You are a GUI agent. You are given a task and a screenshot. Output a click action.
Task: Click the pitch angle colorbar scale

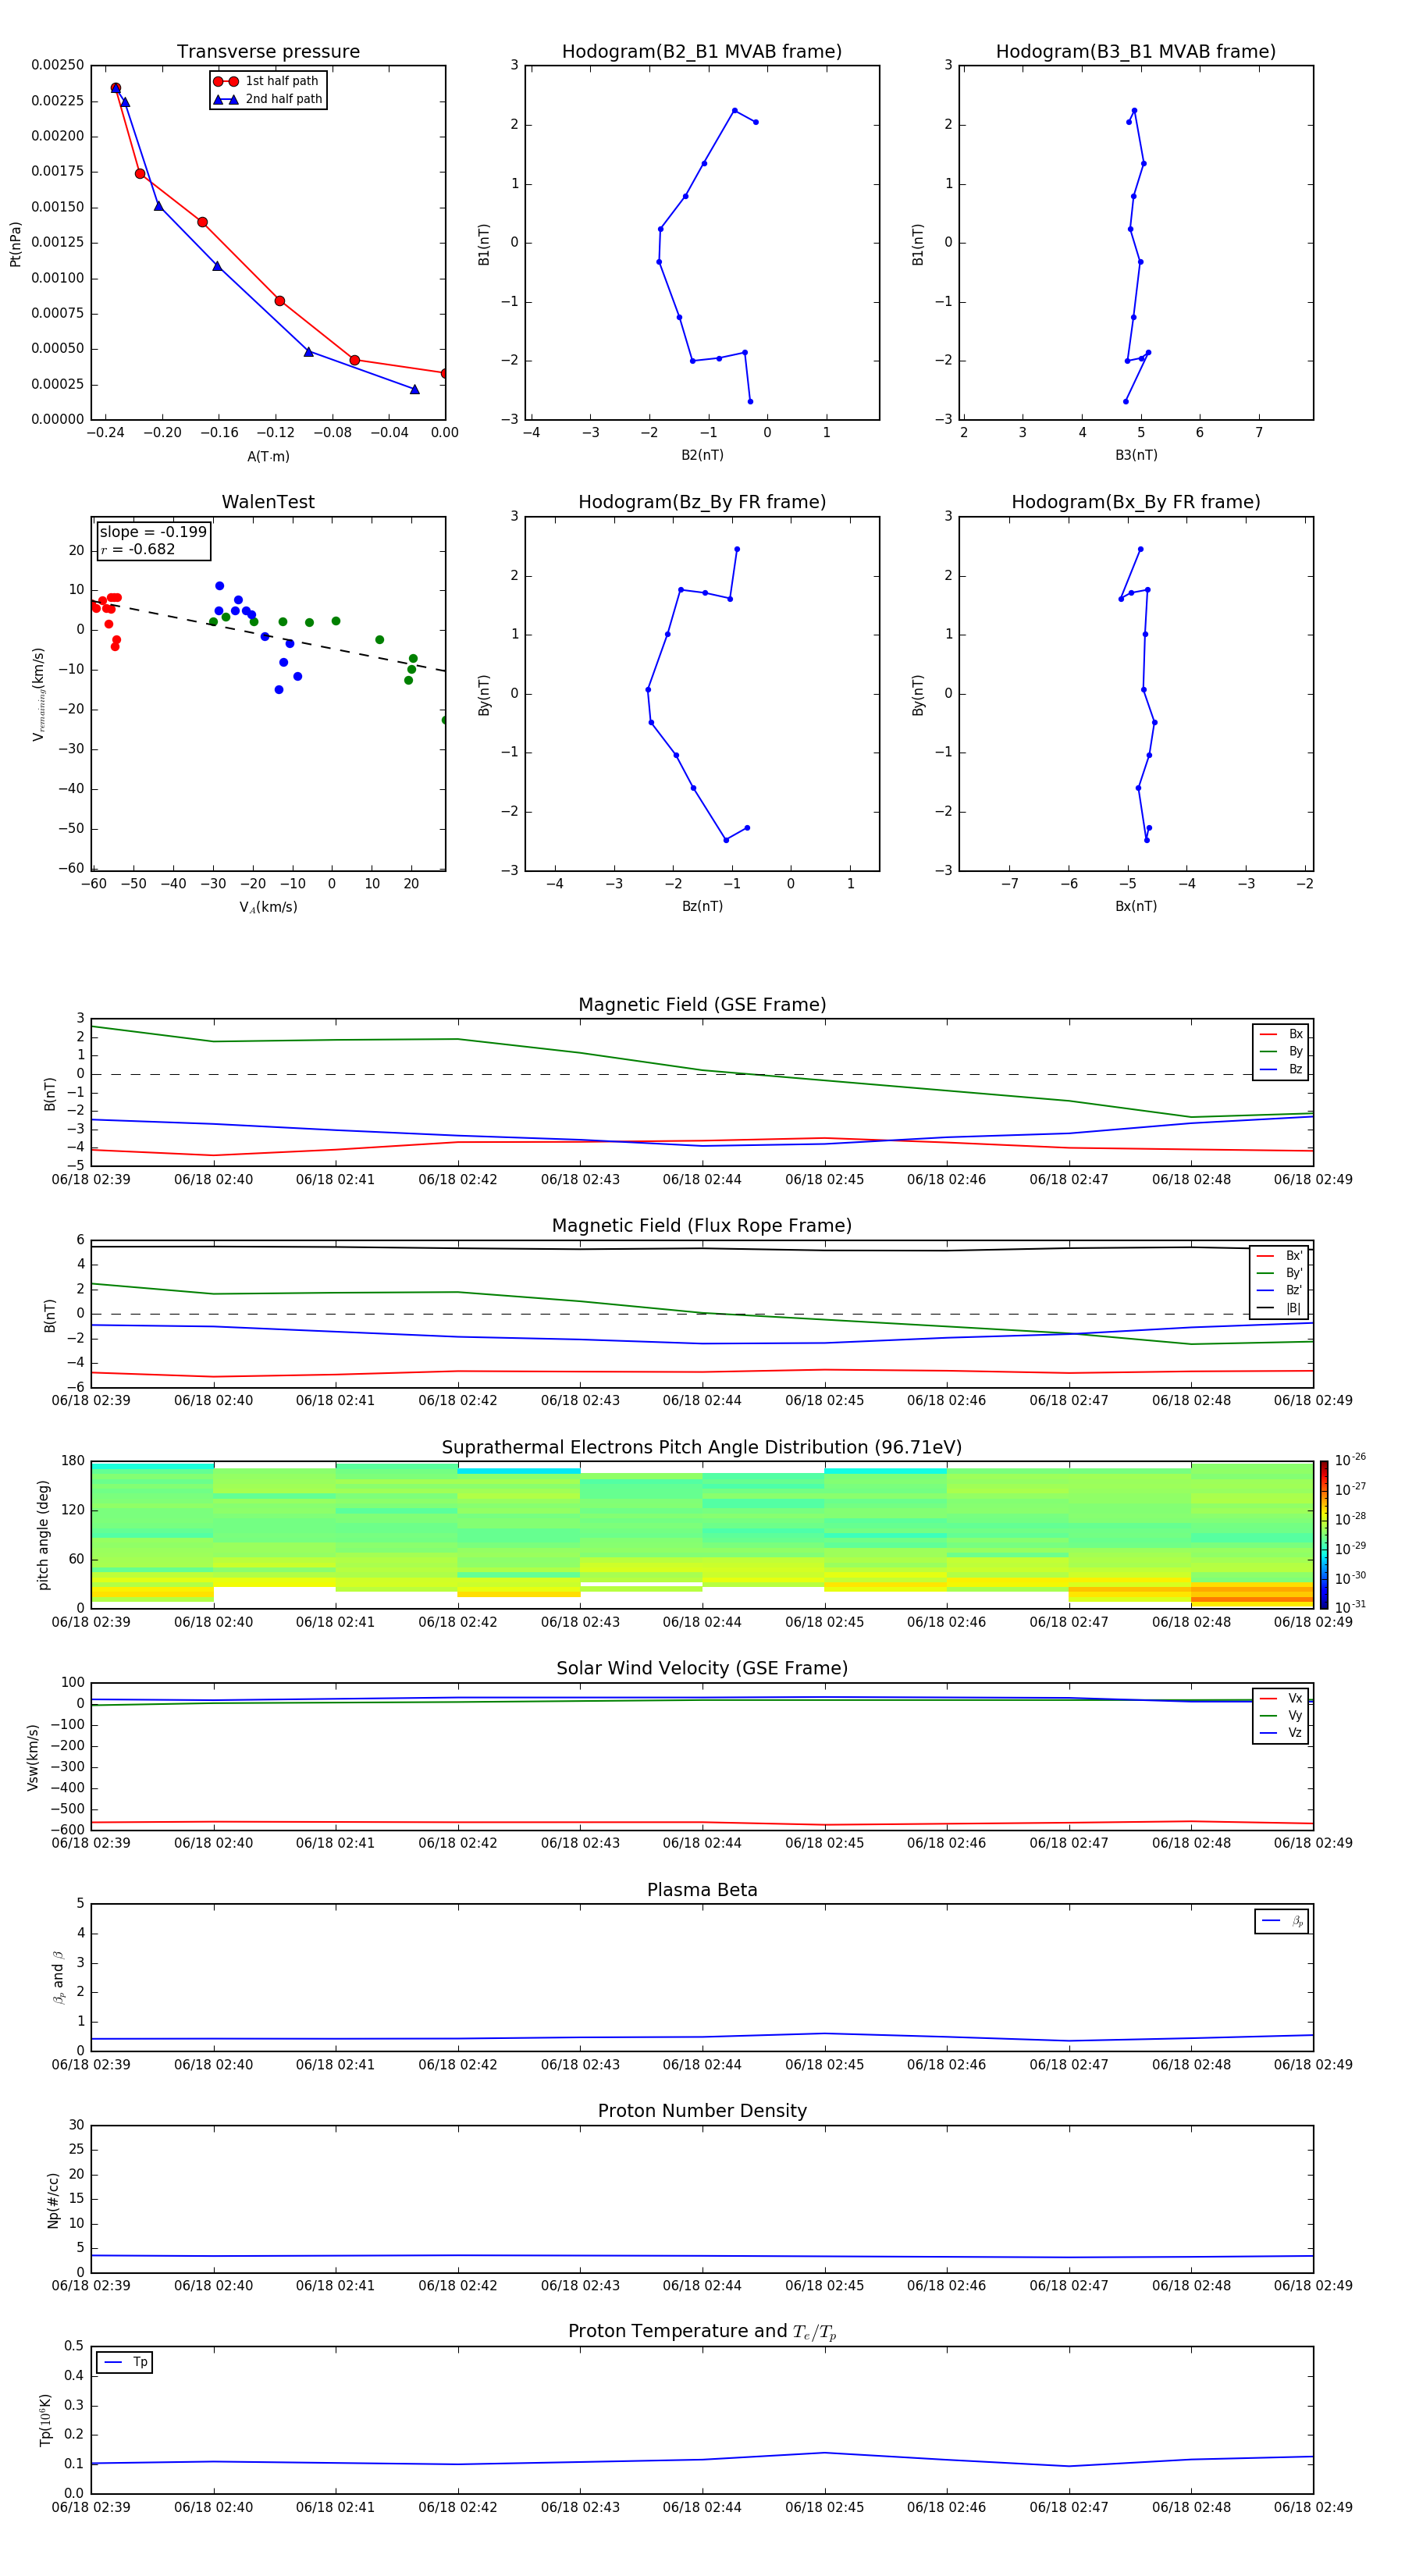[x=1324, y=1534]
